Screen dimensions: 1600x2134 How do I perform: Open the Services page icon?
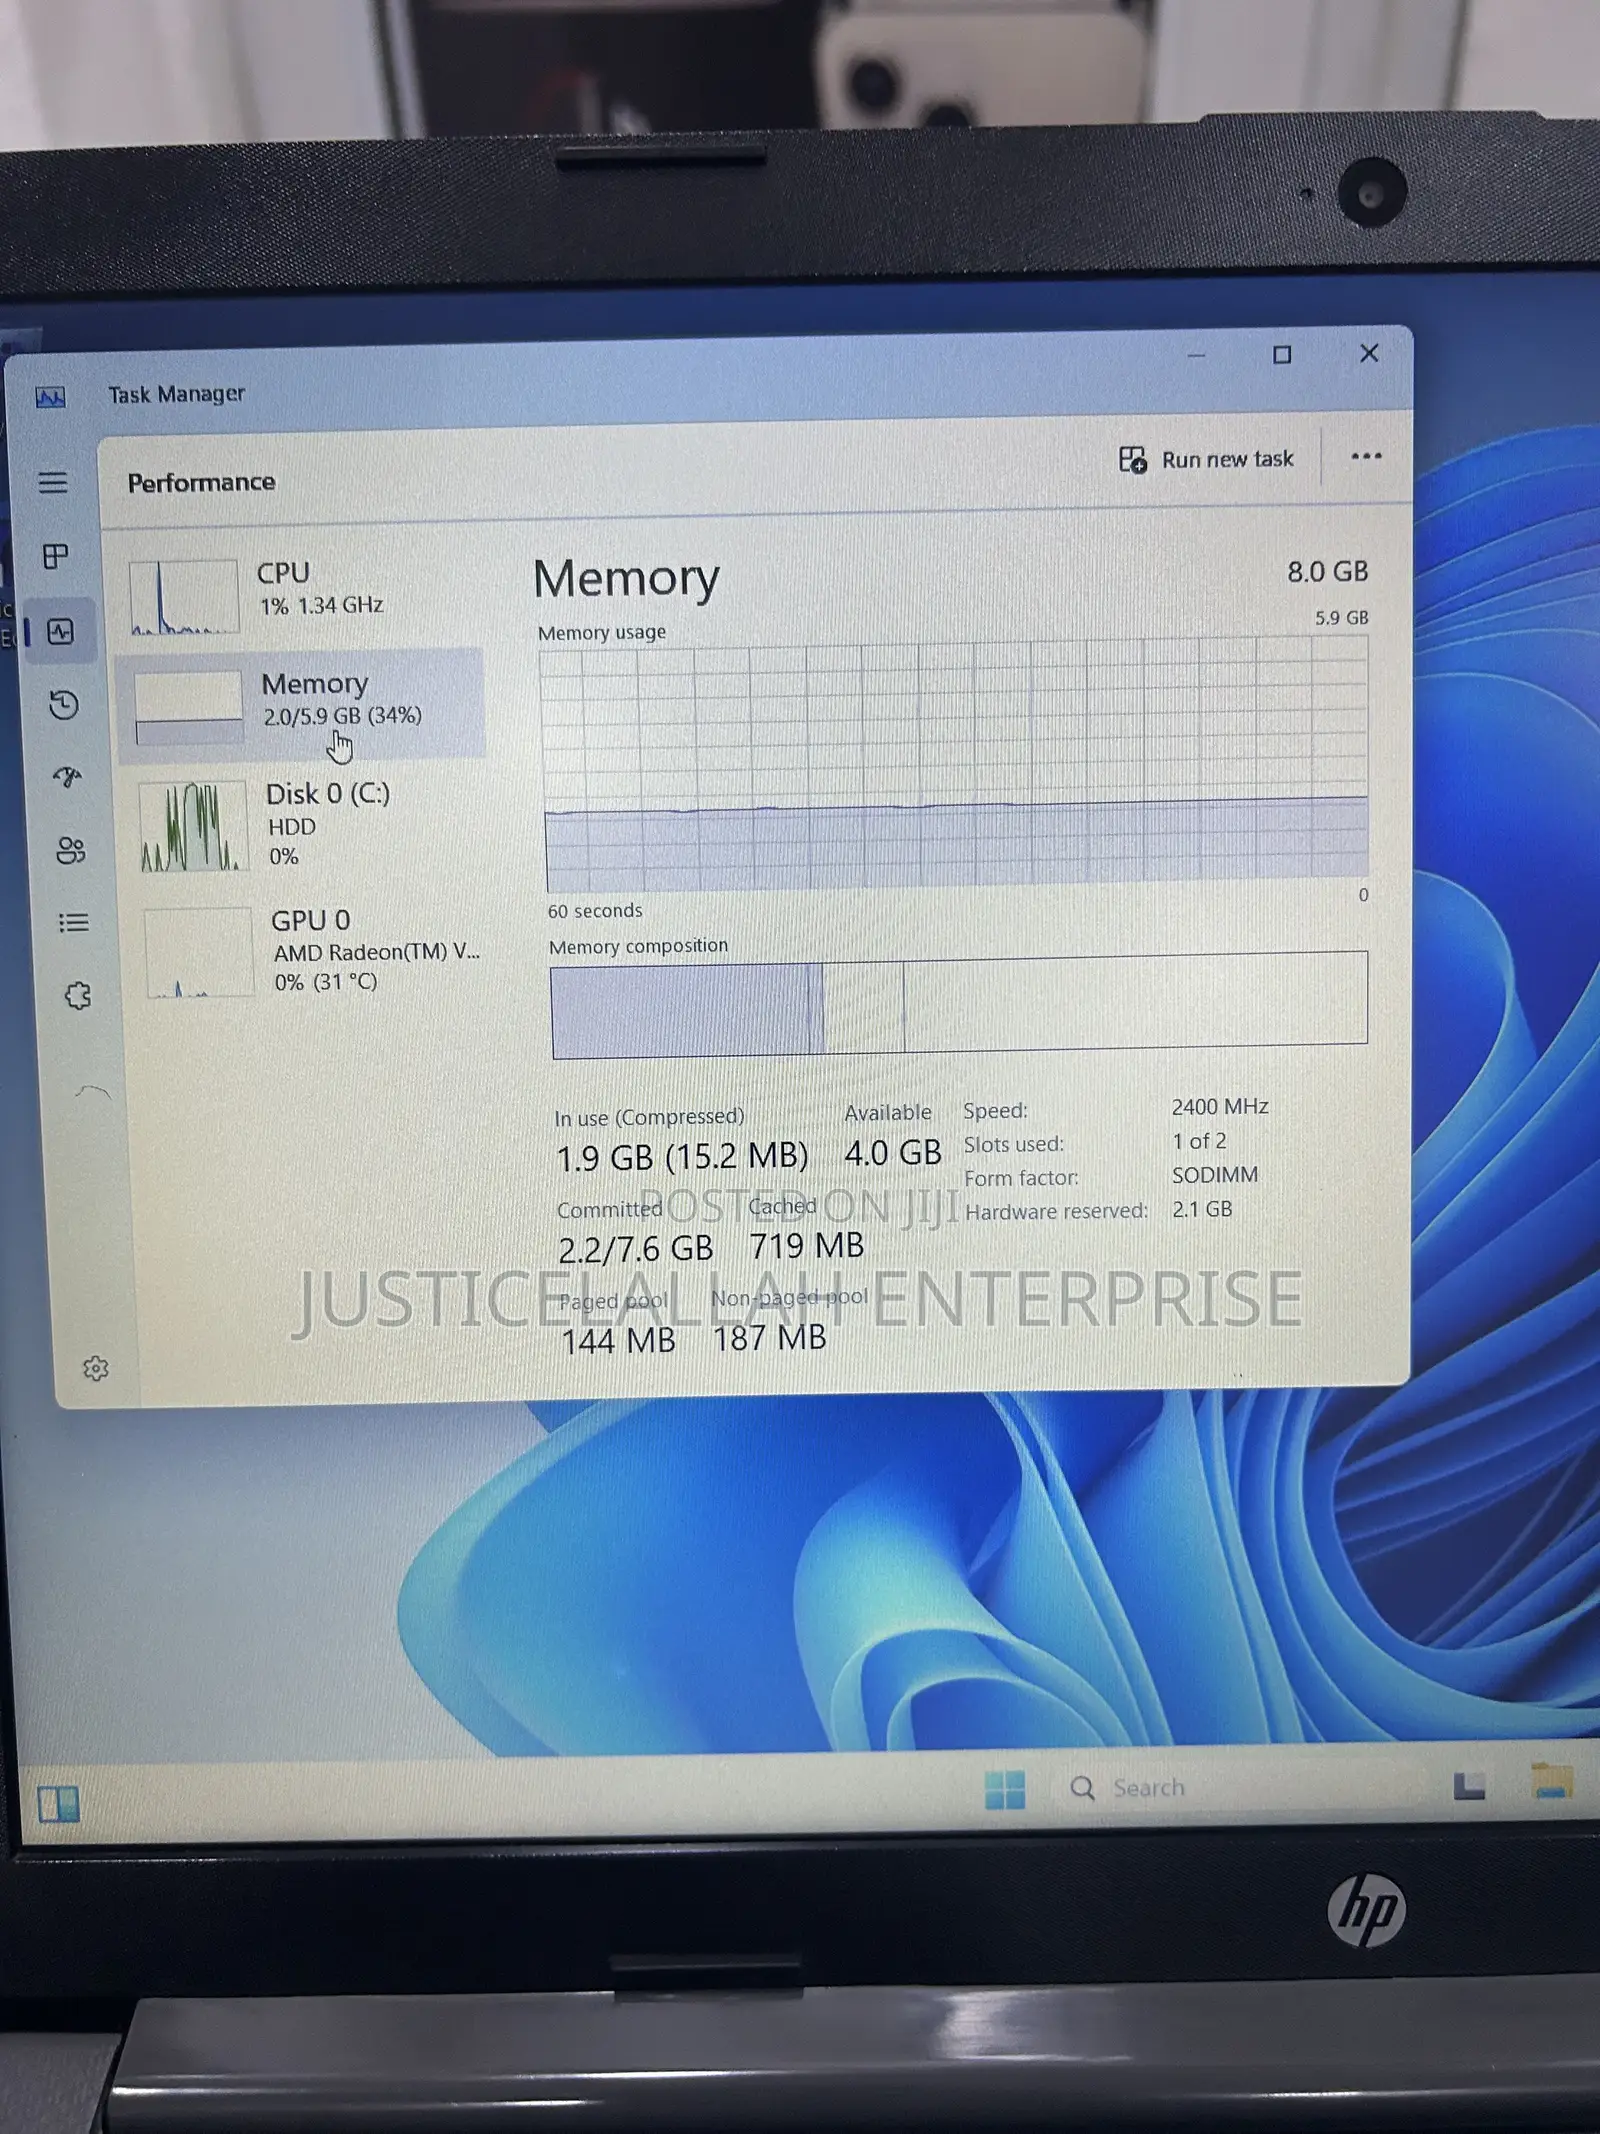click(x=78, y=995)
